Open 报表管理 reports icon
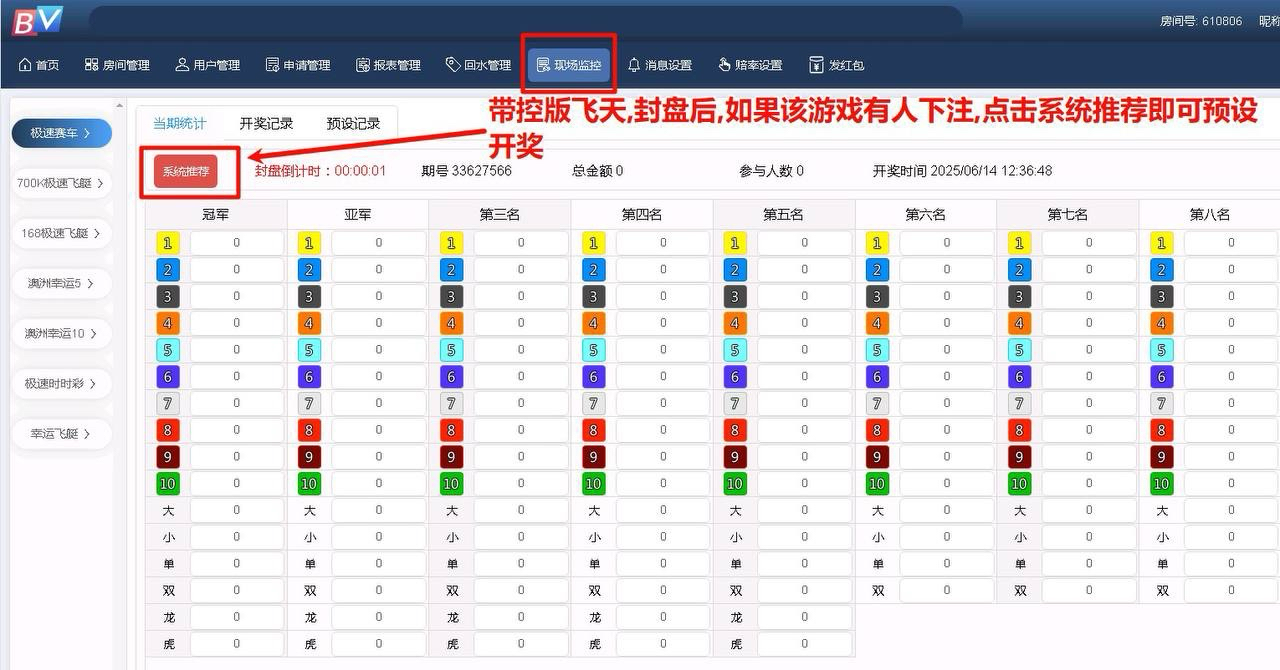Viewport: 1280px width, 670px height. 364,65
